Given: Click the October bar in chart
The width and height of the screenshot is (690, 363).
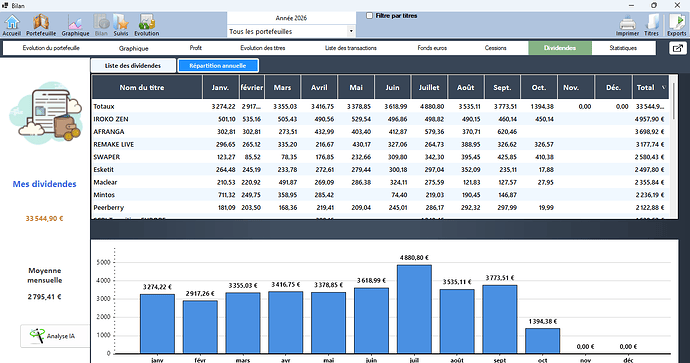Looking at the screenshot, I should click(x=543, y=341).
